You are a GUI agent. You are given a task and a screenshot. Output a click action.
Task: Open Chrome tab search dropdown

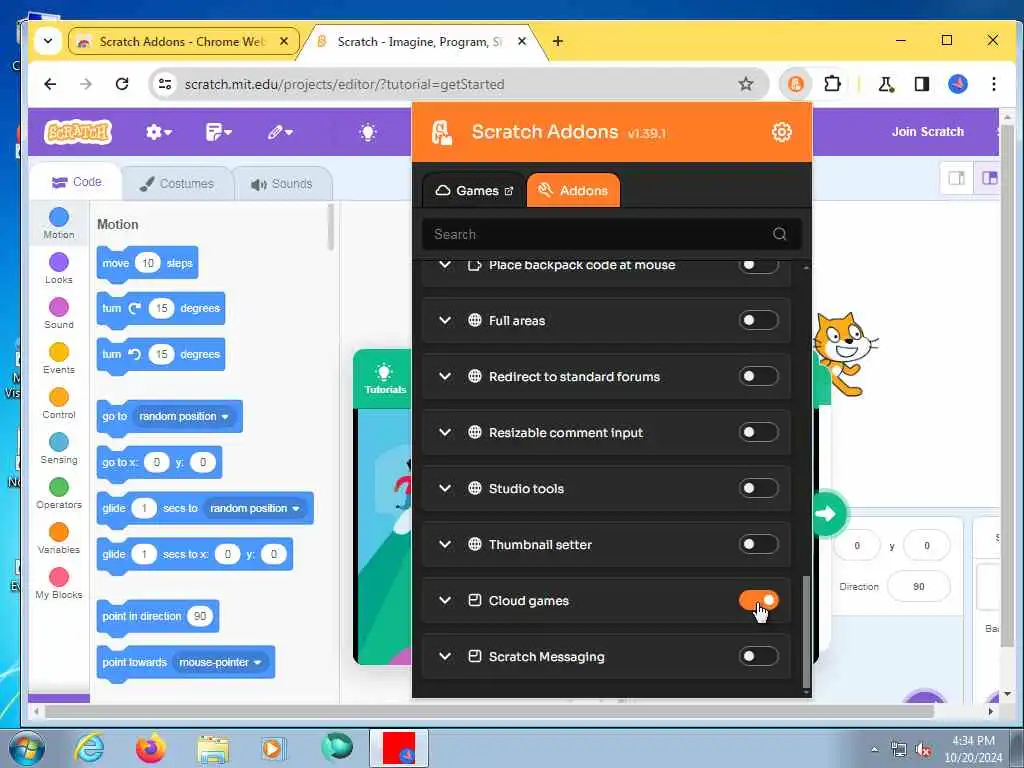(48, 41)
